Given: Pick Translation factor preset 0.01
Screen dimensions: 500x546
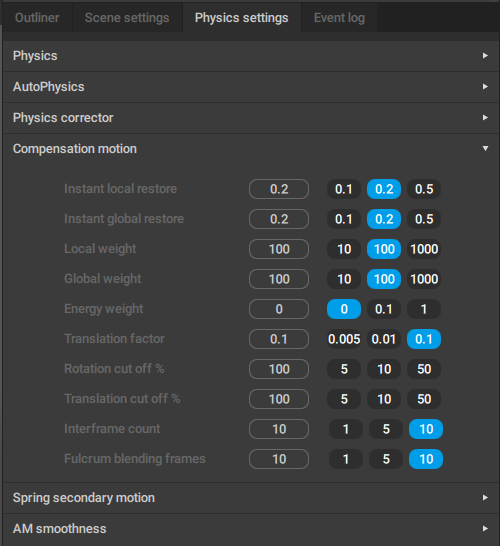Looking at the screenshot, I should click(384, 339).
